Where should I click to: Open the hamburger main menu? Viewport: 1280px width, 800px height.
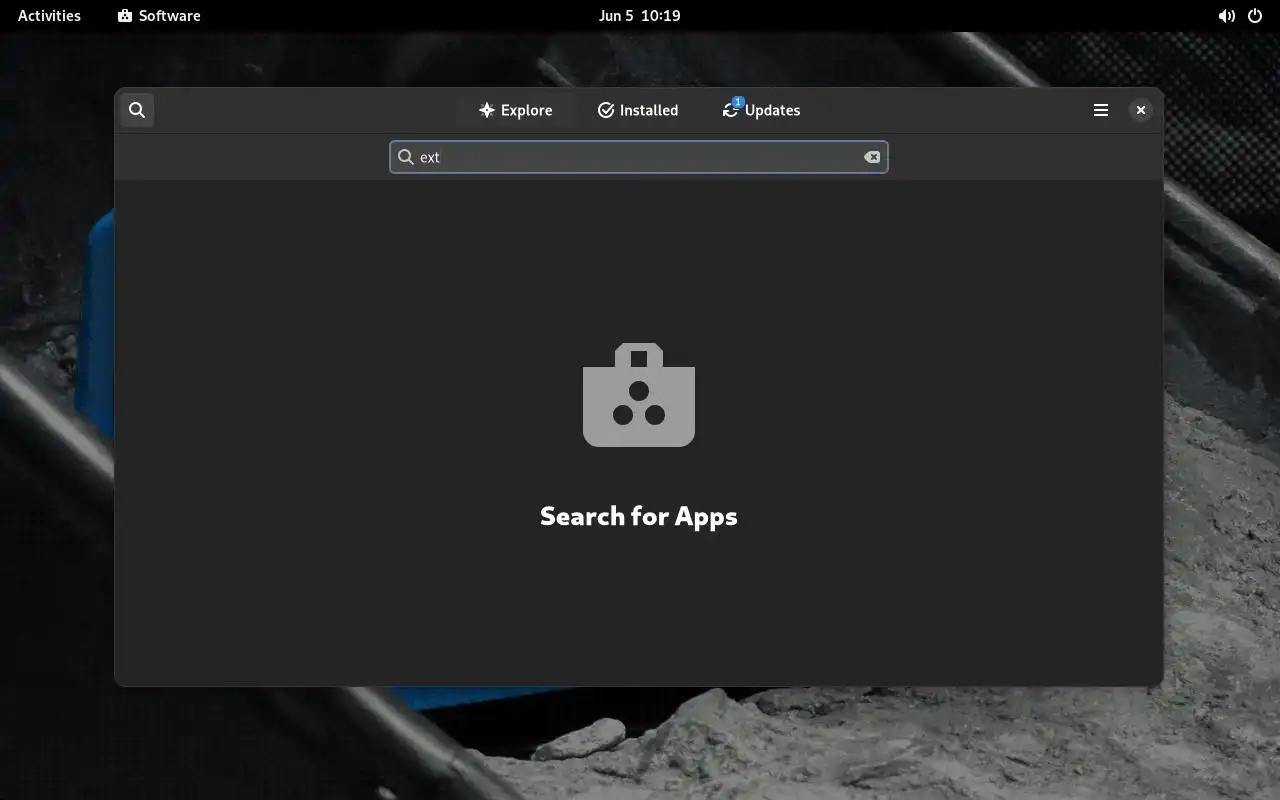tap(1101, 110)
